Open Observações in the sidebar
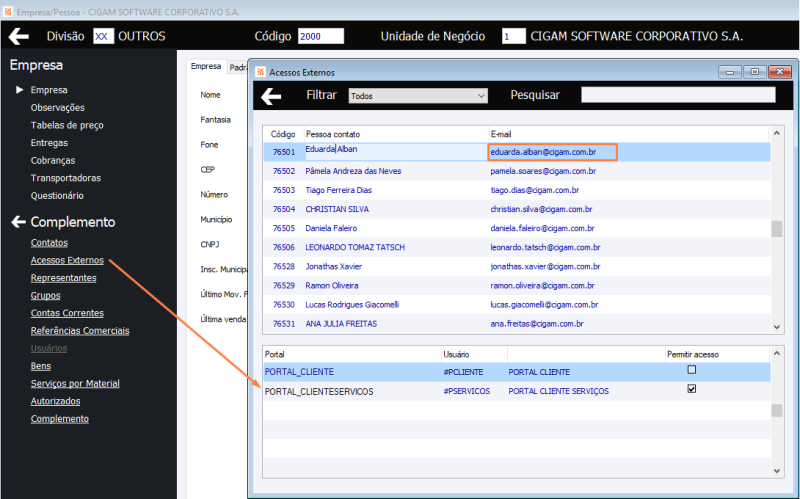This screenshot has width=800, height=499. (x=58, y=108)
